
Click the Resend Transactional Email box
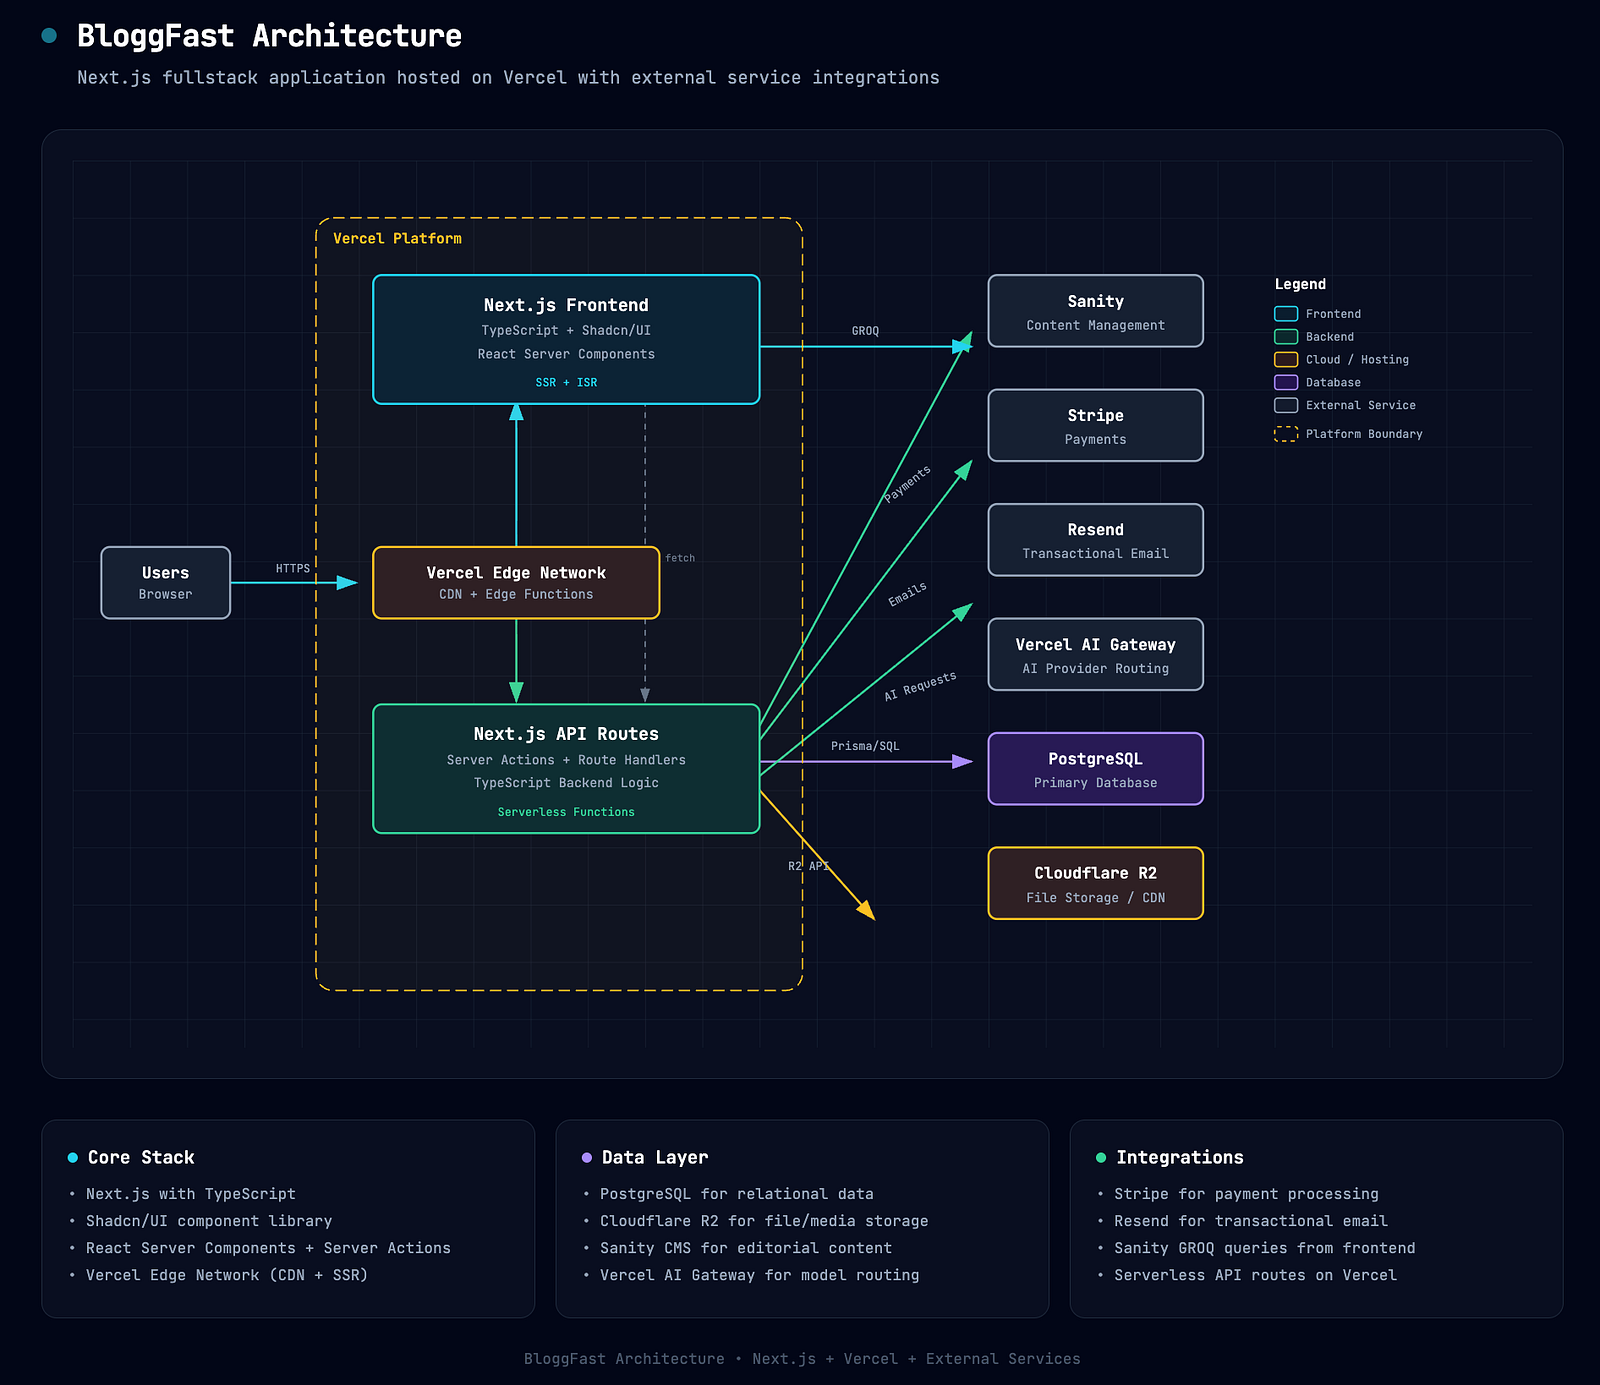1095,540
